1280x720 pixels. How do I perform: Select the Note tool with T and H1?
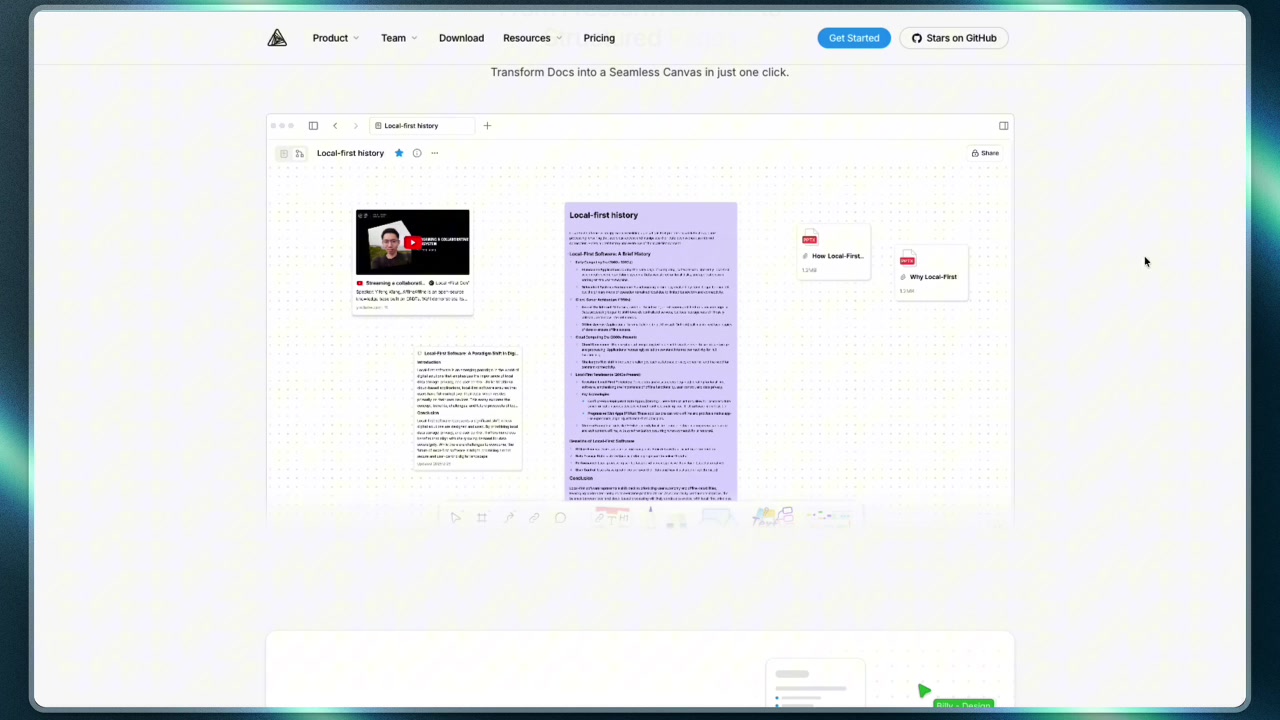613,517
